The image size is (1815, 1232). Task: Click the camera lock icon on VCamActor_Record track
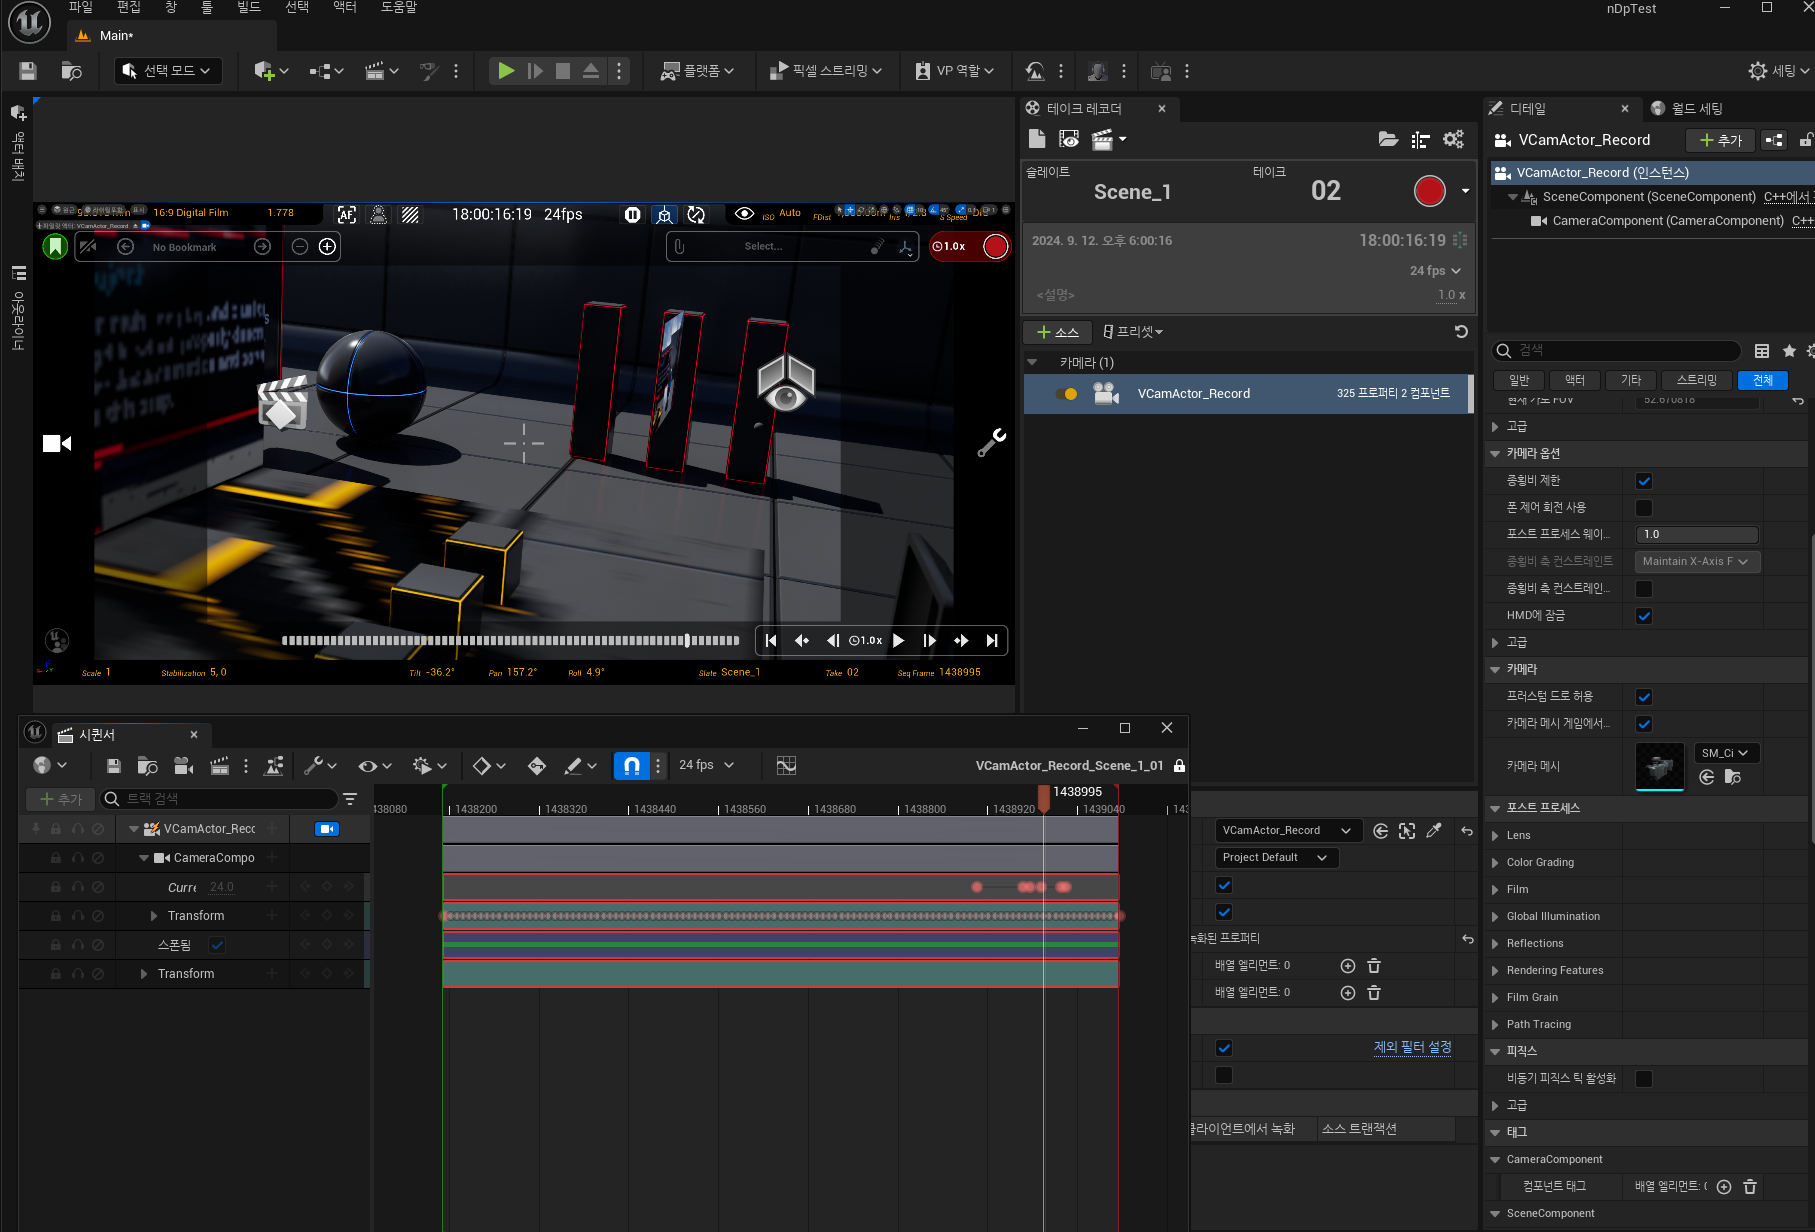click(x=327, y=829)
